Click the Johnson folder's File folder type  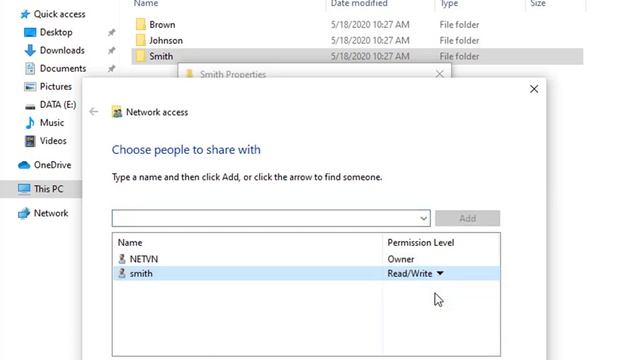tap(459, 40)
